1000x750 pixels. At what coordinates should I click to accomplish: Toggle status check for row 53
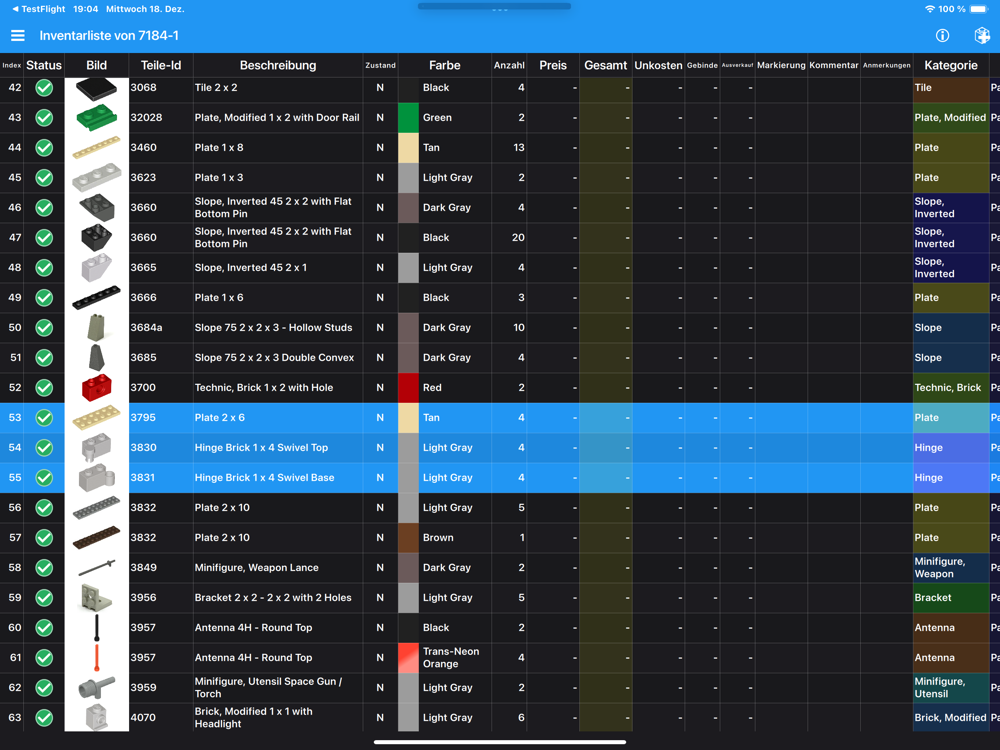tap(44, 418)
